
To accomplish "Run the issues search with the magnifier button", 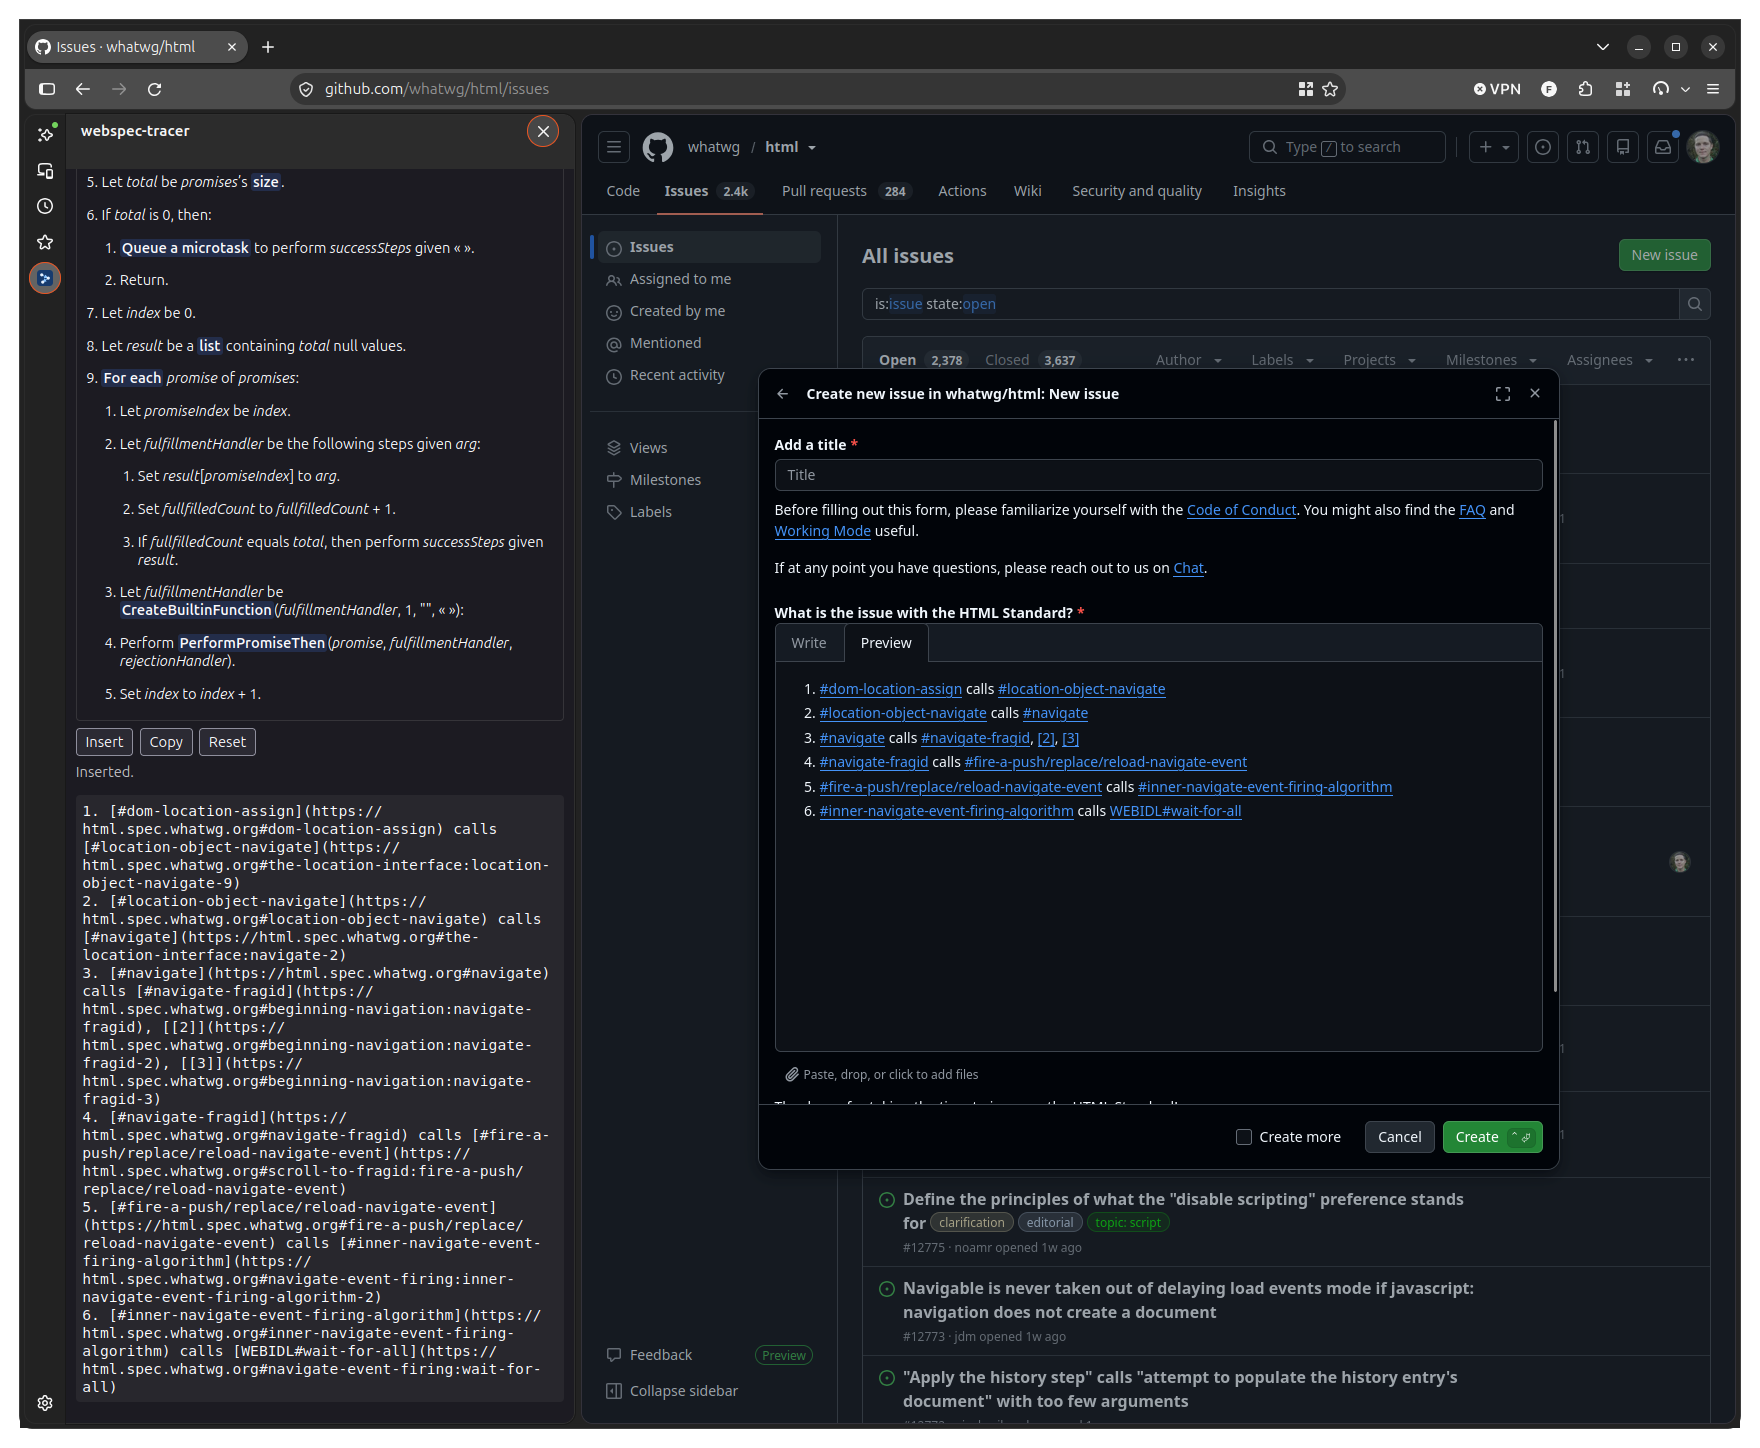I will coord(1695,304).
